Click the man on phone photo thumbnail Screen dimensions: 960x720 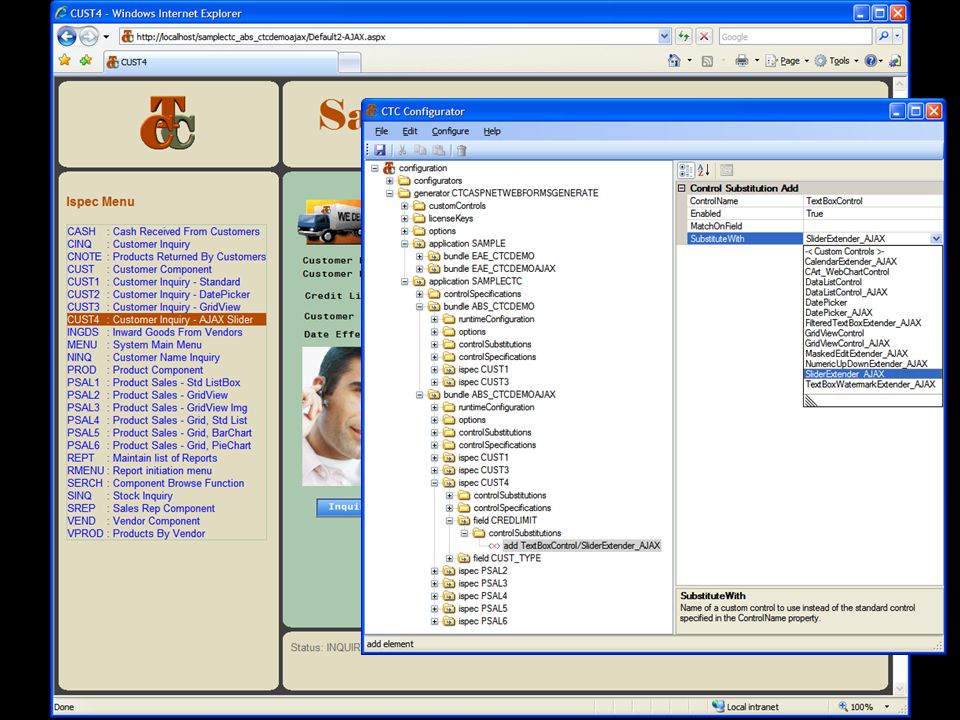(x=331, y=416)
